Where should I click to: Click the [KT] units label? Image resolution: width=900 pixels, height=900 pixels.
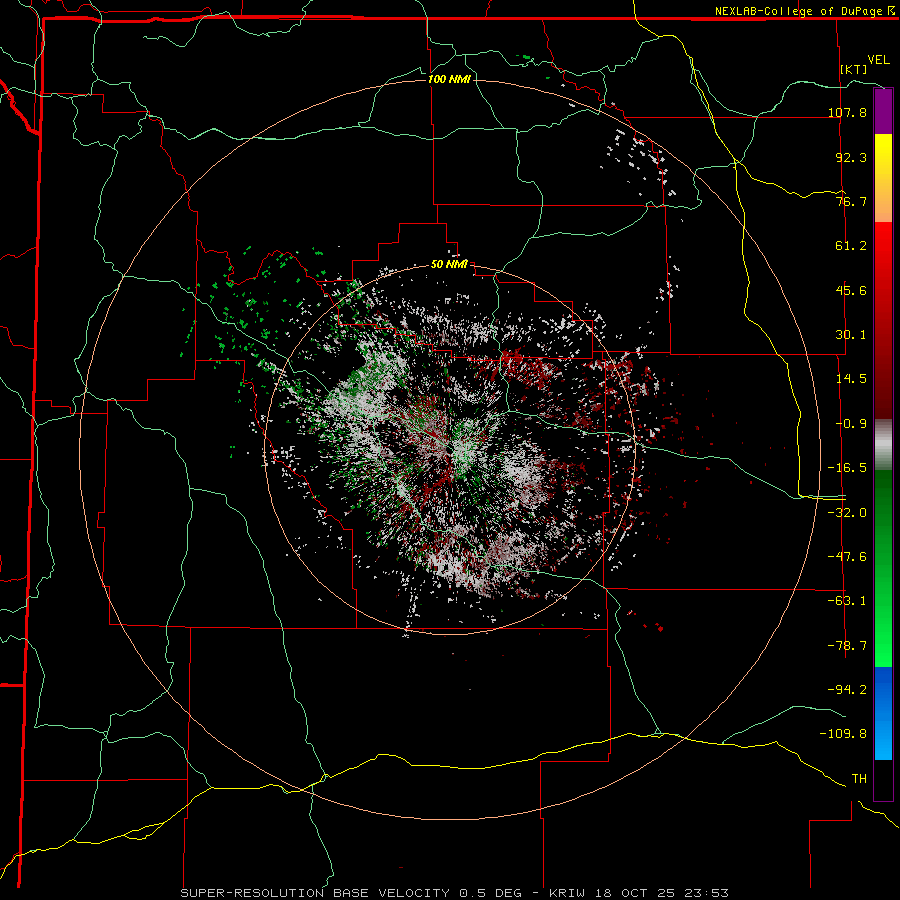[x=854, y=69]
